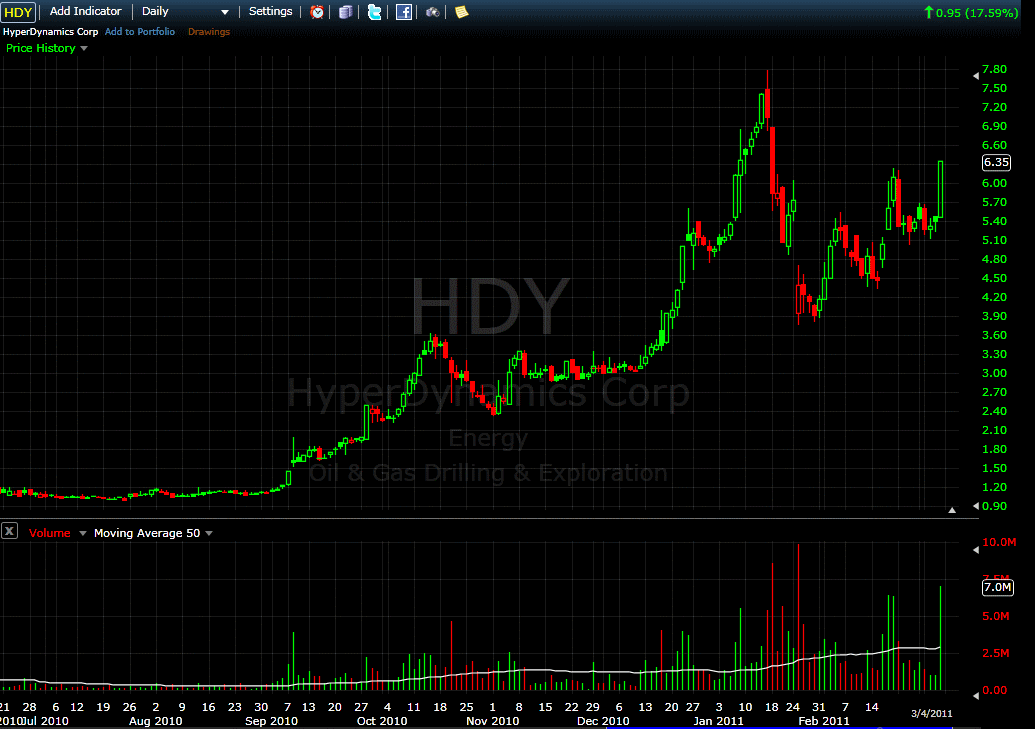Share the chart via the Facebook icon

(403, 12)
